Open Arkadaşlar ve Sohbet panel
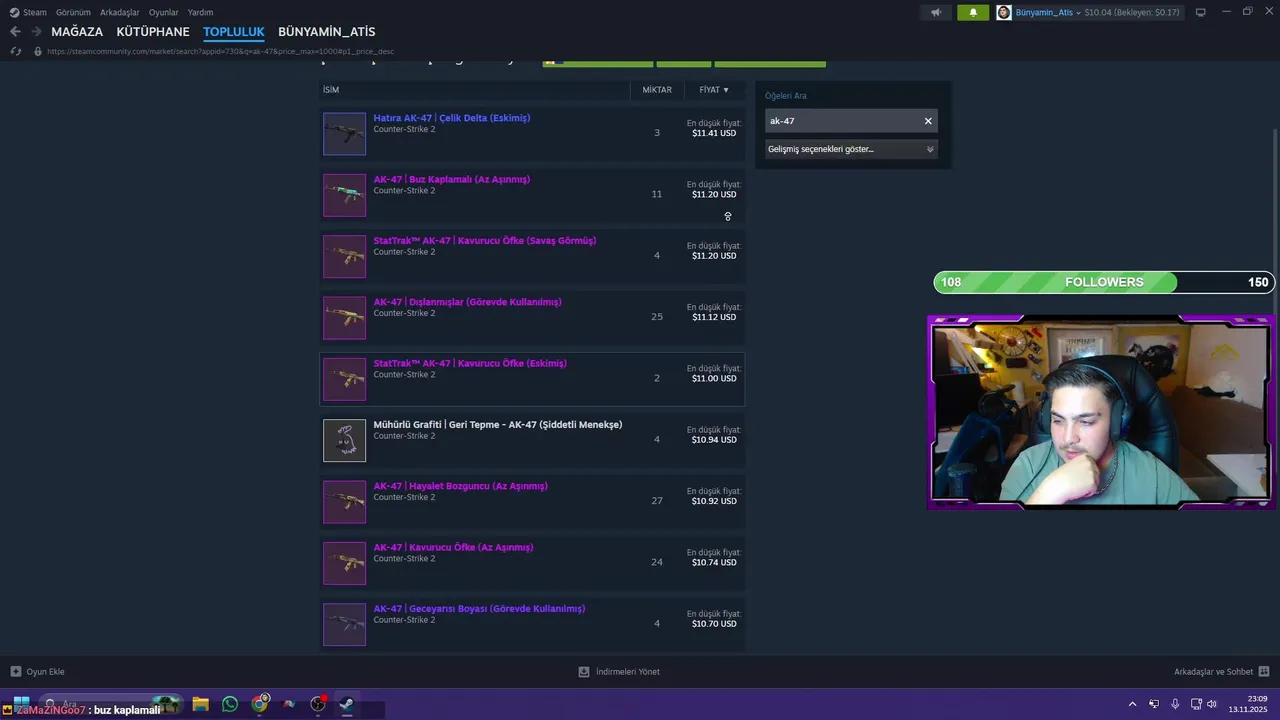1280x720 pixels. 1222,672
